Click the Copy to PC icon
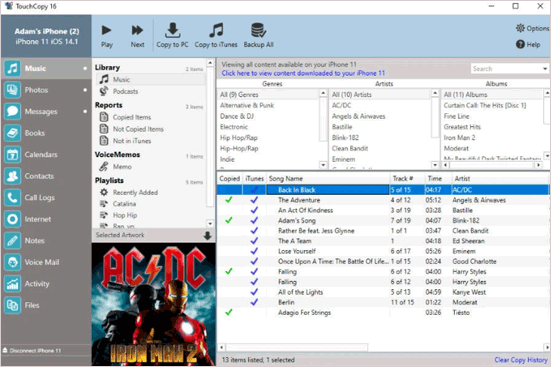The height and width of the screenshot is (367, 551). pyautogui.click(x=172, y=30)
